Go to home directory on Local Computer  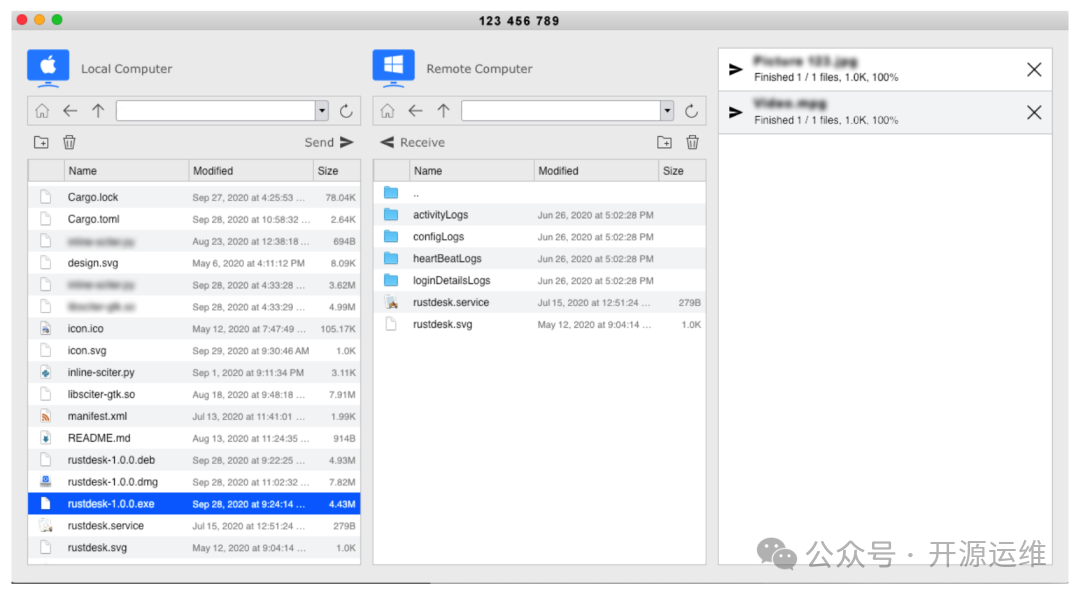42,111
